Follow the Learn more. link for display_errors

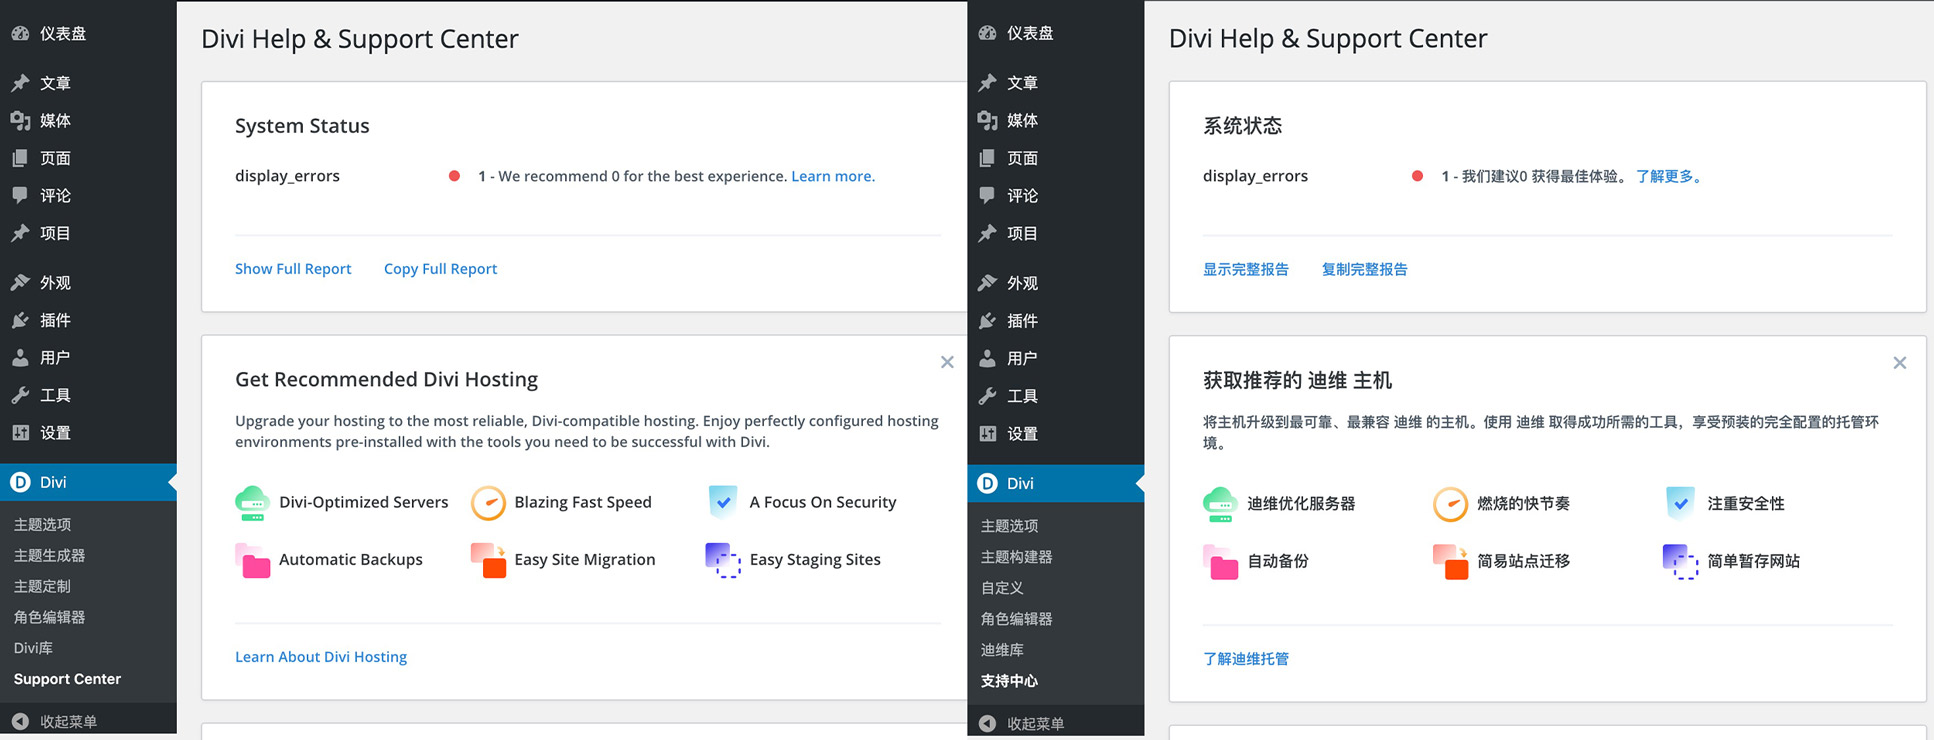[833, 176]
